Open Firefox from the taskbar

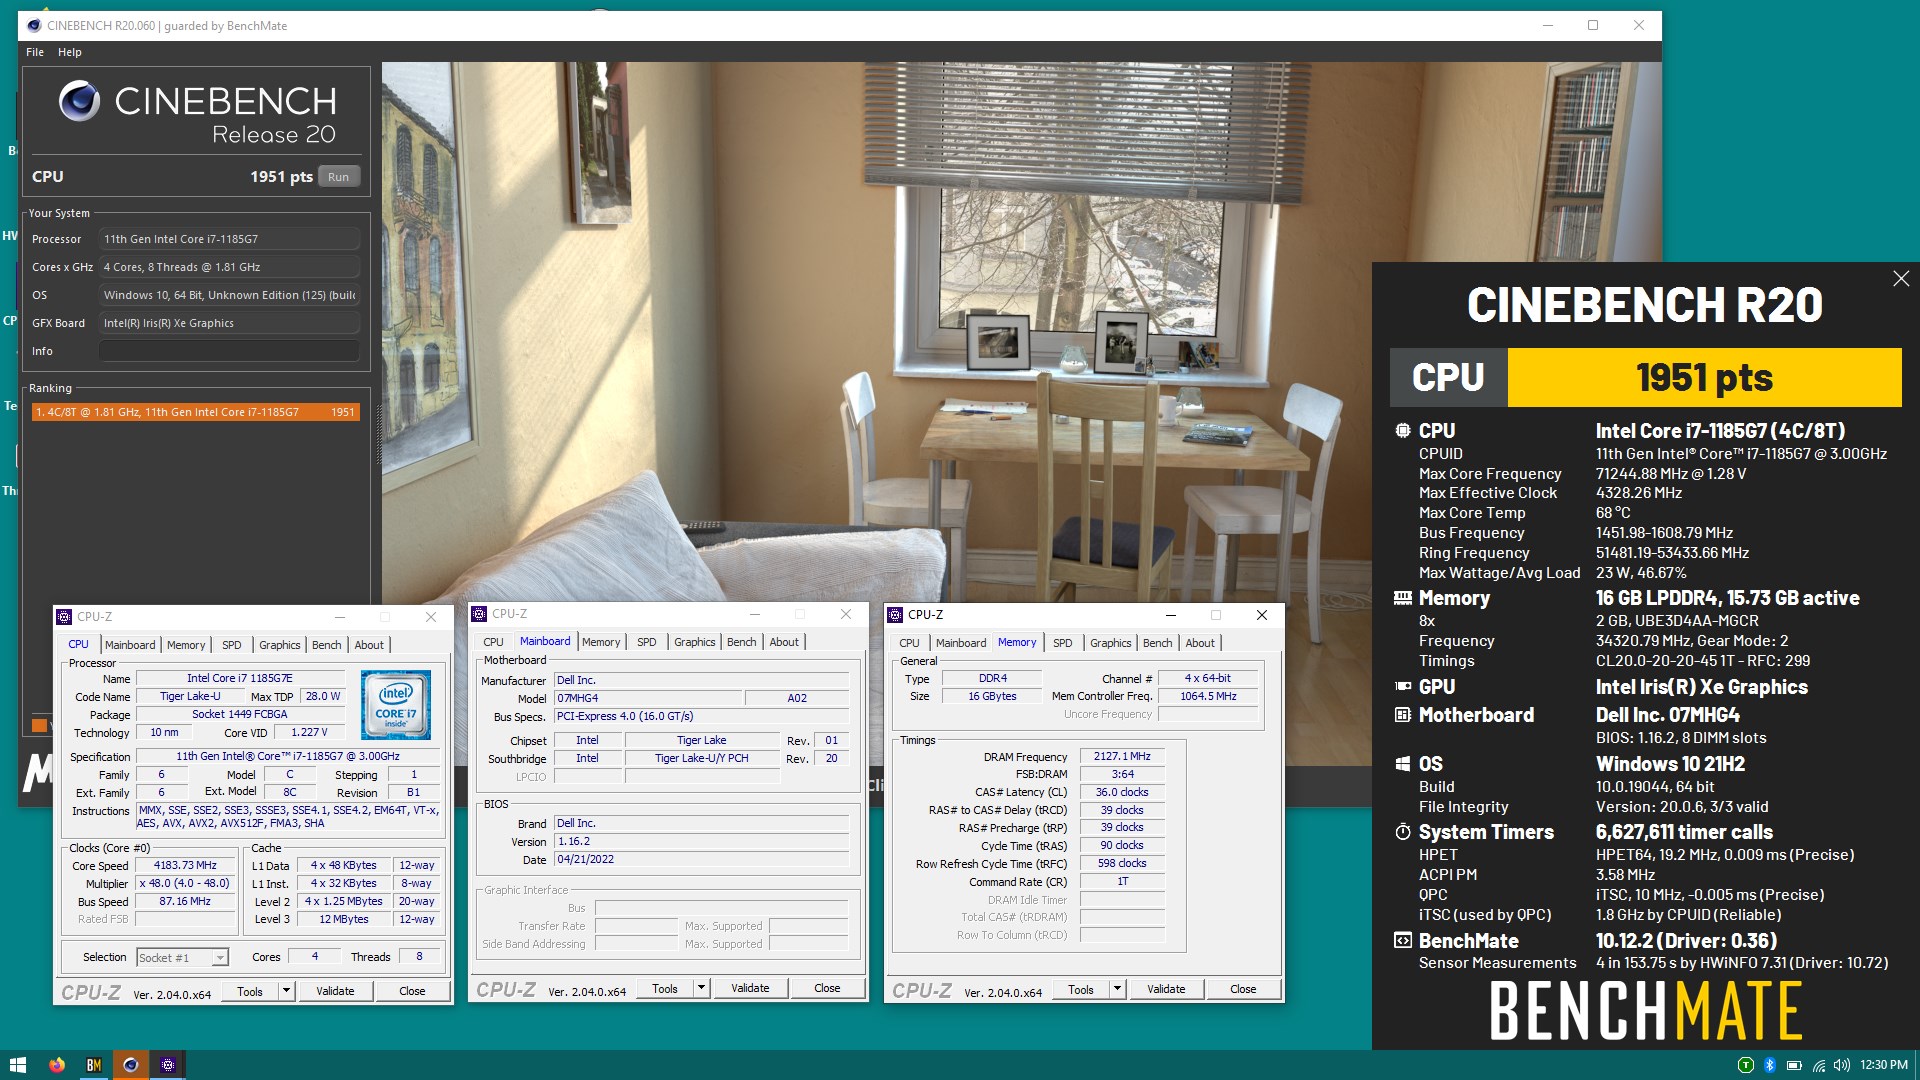tap(57, 1065)
